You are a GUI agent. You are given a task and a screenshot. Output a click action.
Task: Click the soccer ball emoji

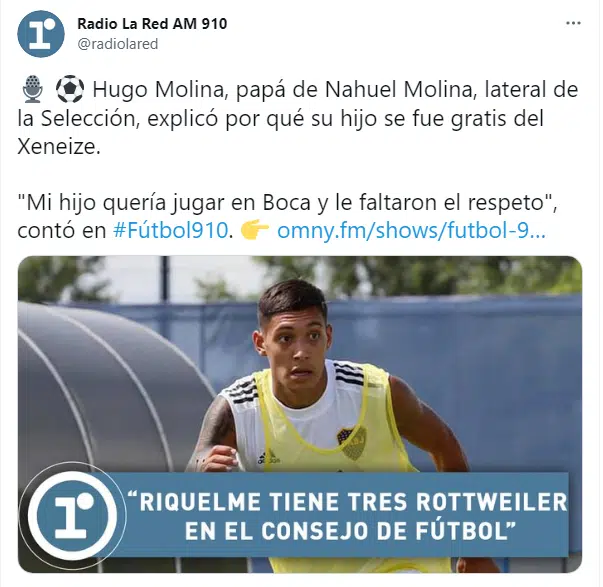click(x=70, y=89)
